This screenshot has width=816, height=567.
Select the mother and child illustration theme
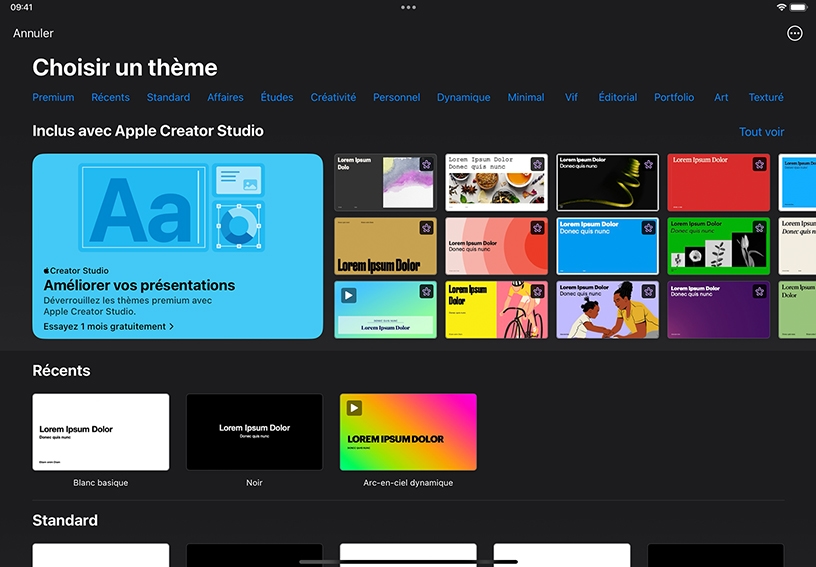click(x=607, y=310)
